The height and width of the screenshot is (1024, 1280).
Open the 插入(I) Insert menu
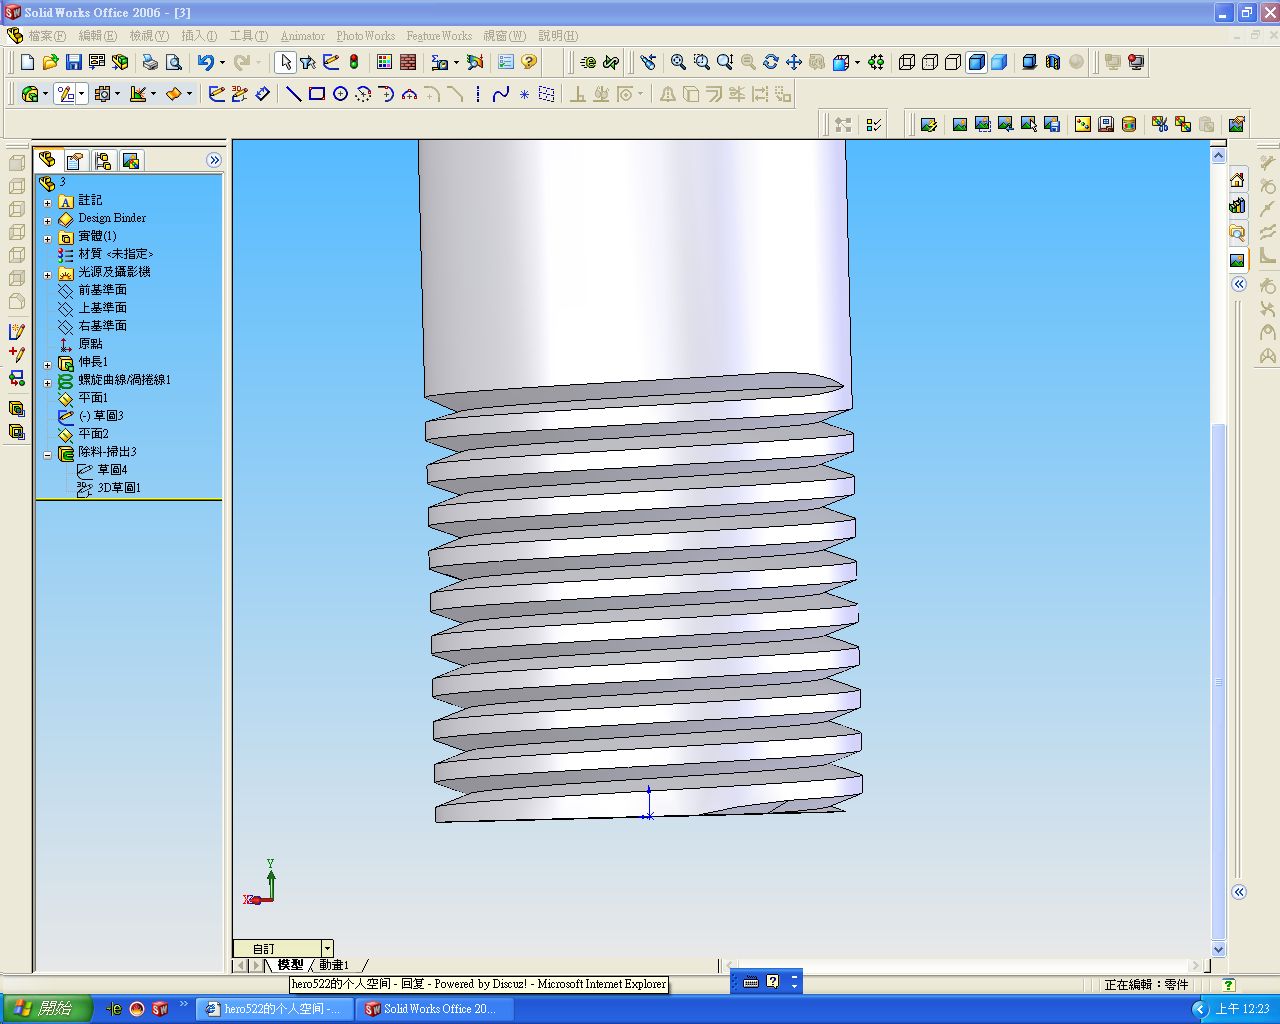[x=199, y=36]
